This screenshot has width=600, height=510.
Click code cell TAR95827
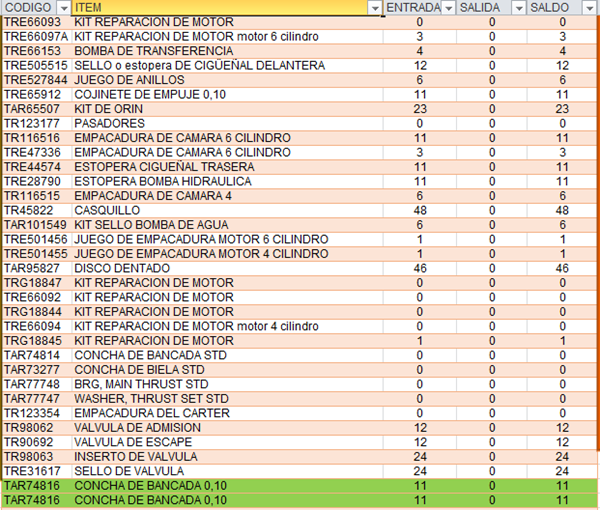click(37, 269)
